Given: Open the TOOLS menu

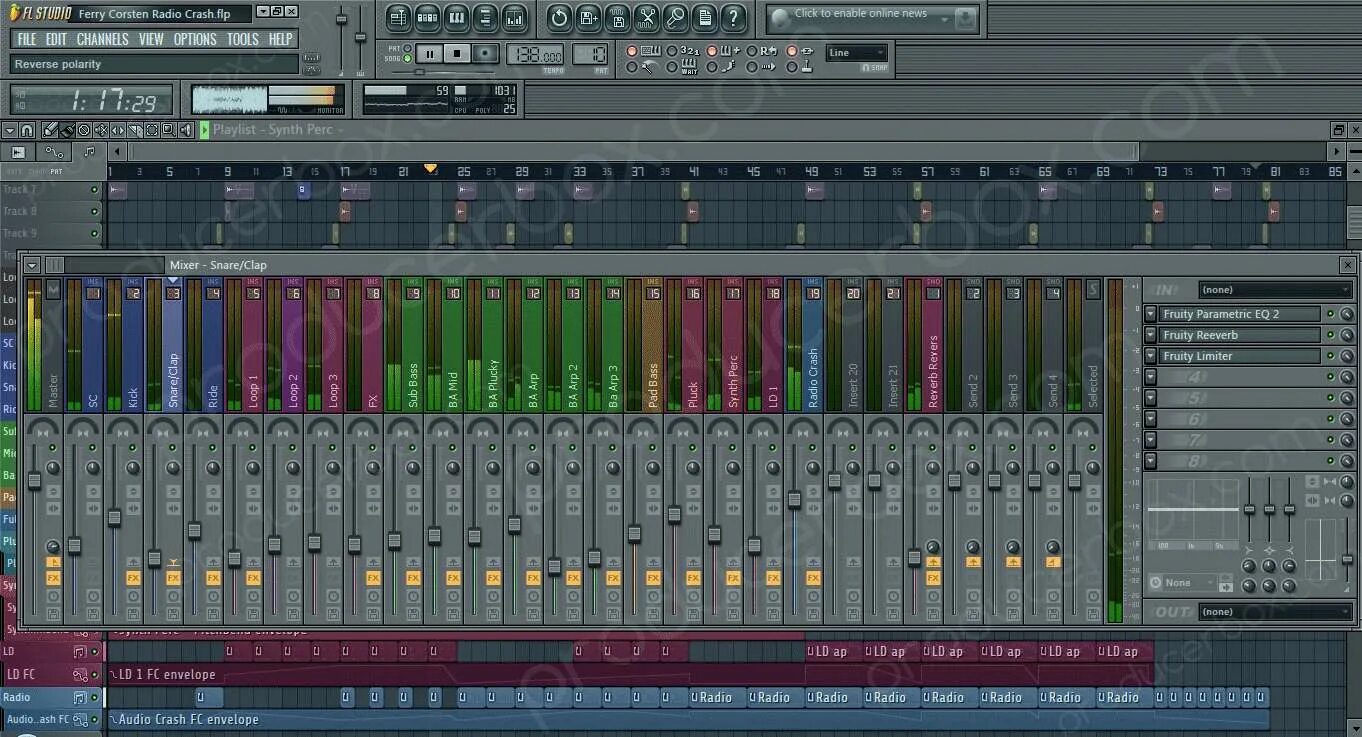Looking at the screenshot, I should click(x=243, y=39).
